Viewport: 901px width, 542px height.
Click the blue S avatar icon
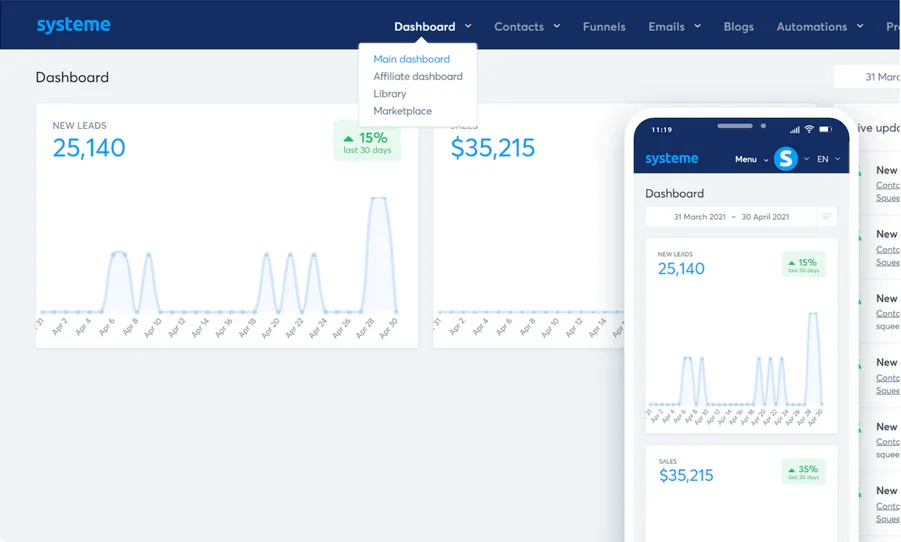pos(786,158)
